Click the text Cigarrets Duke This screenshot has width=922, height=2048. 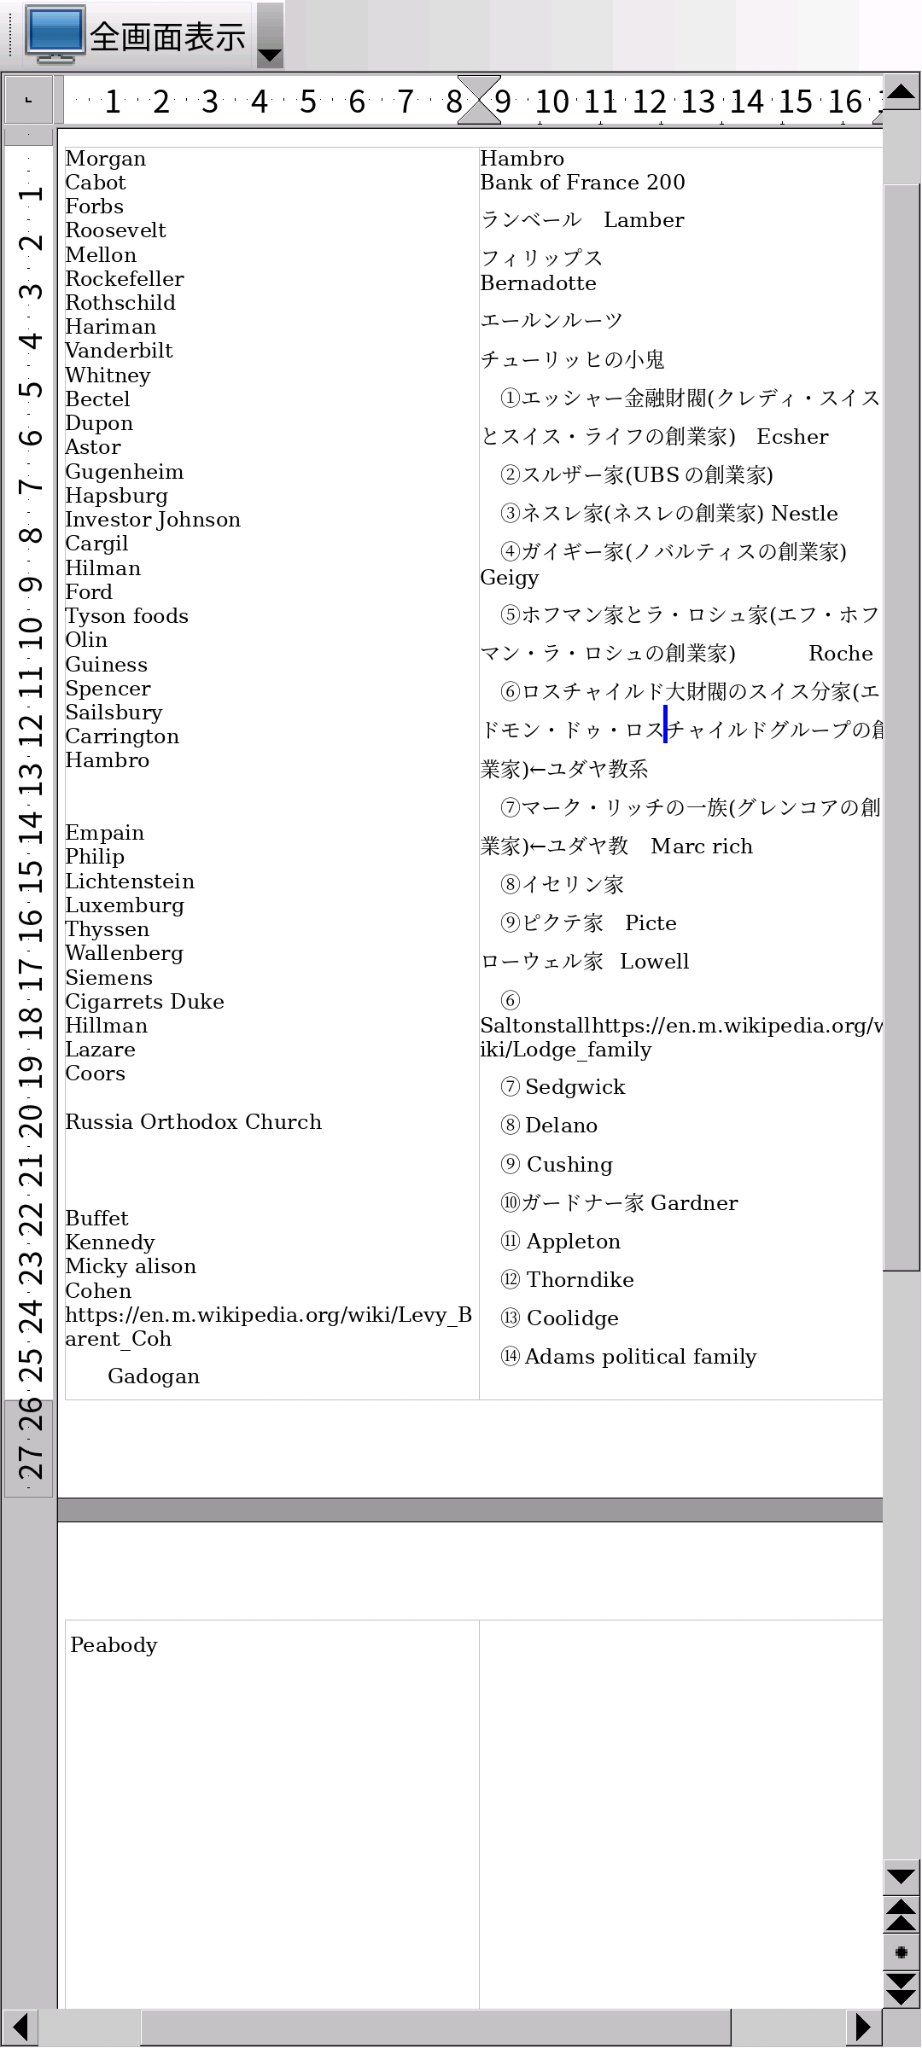[x=145, y=1002]
